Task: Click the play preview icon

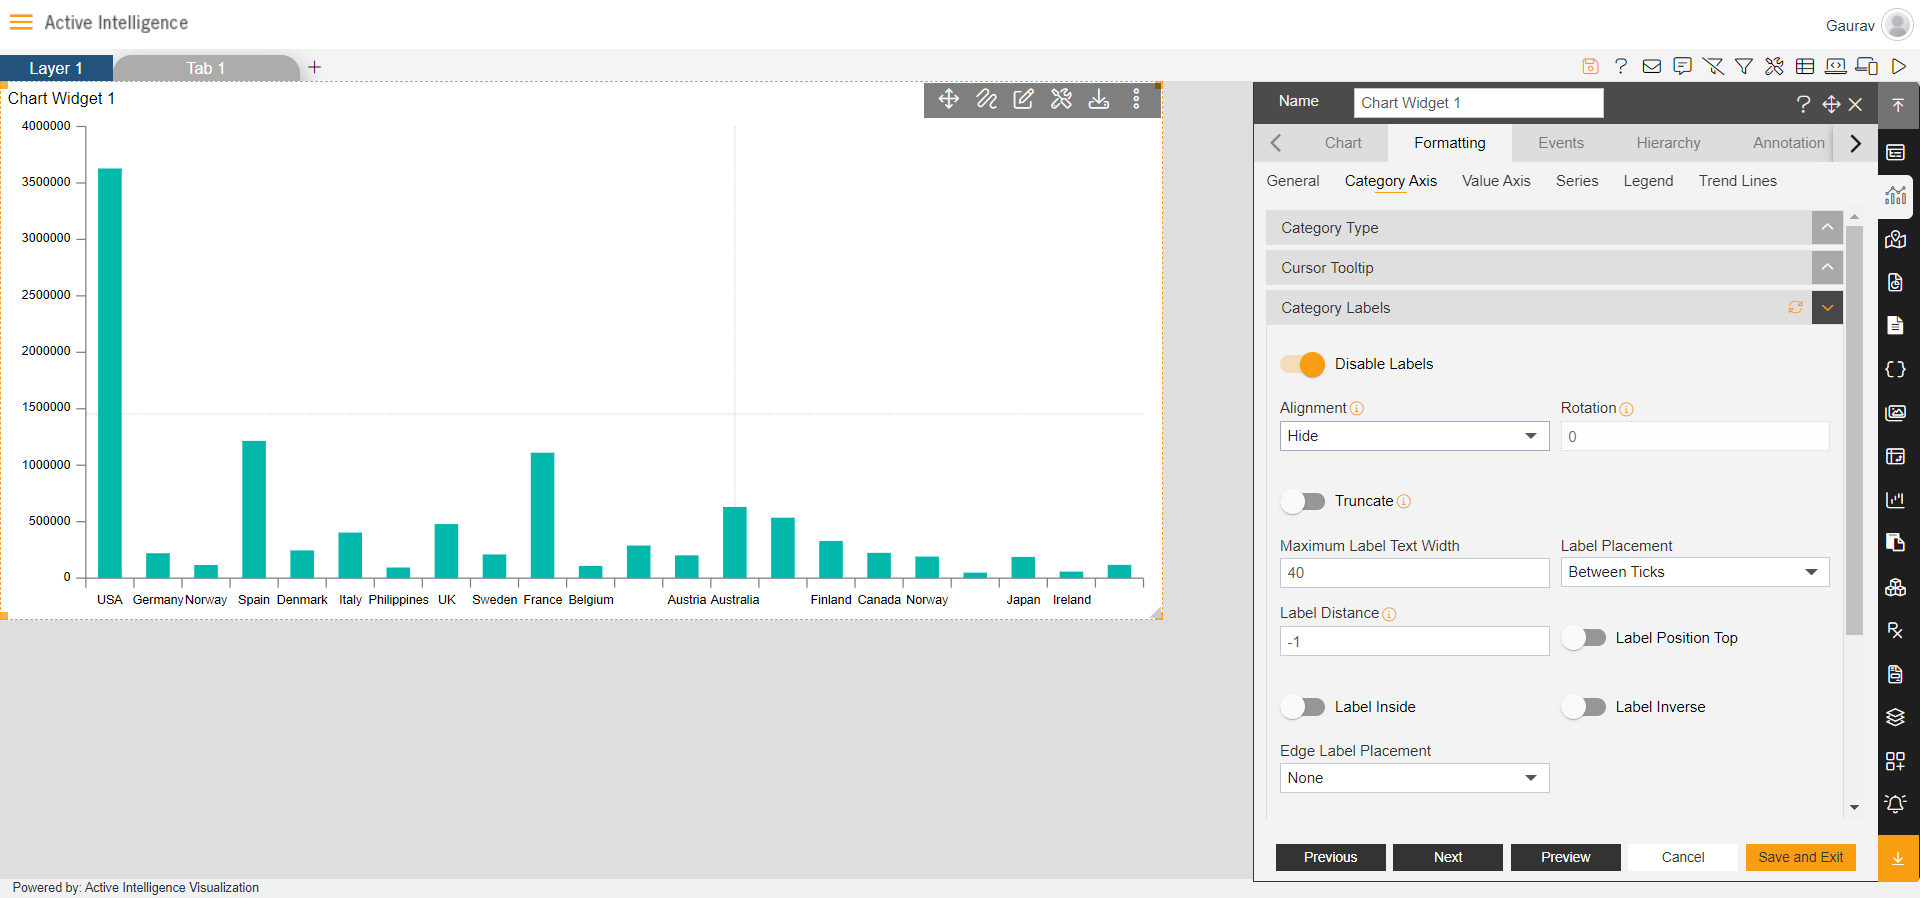Action: [x=1898, y=66]
